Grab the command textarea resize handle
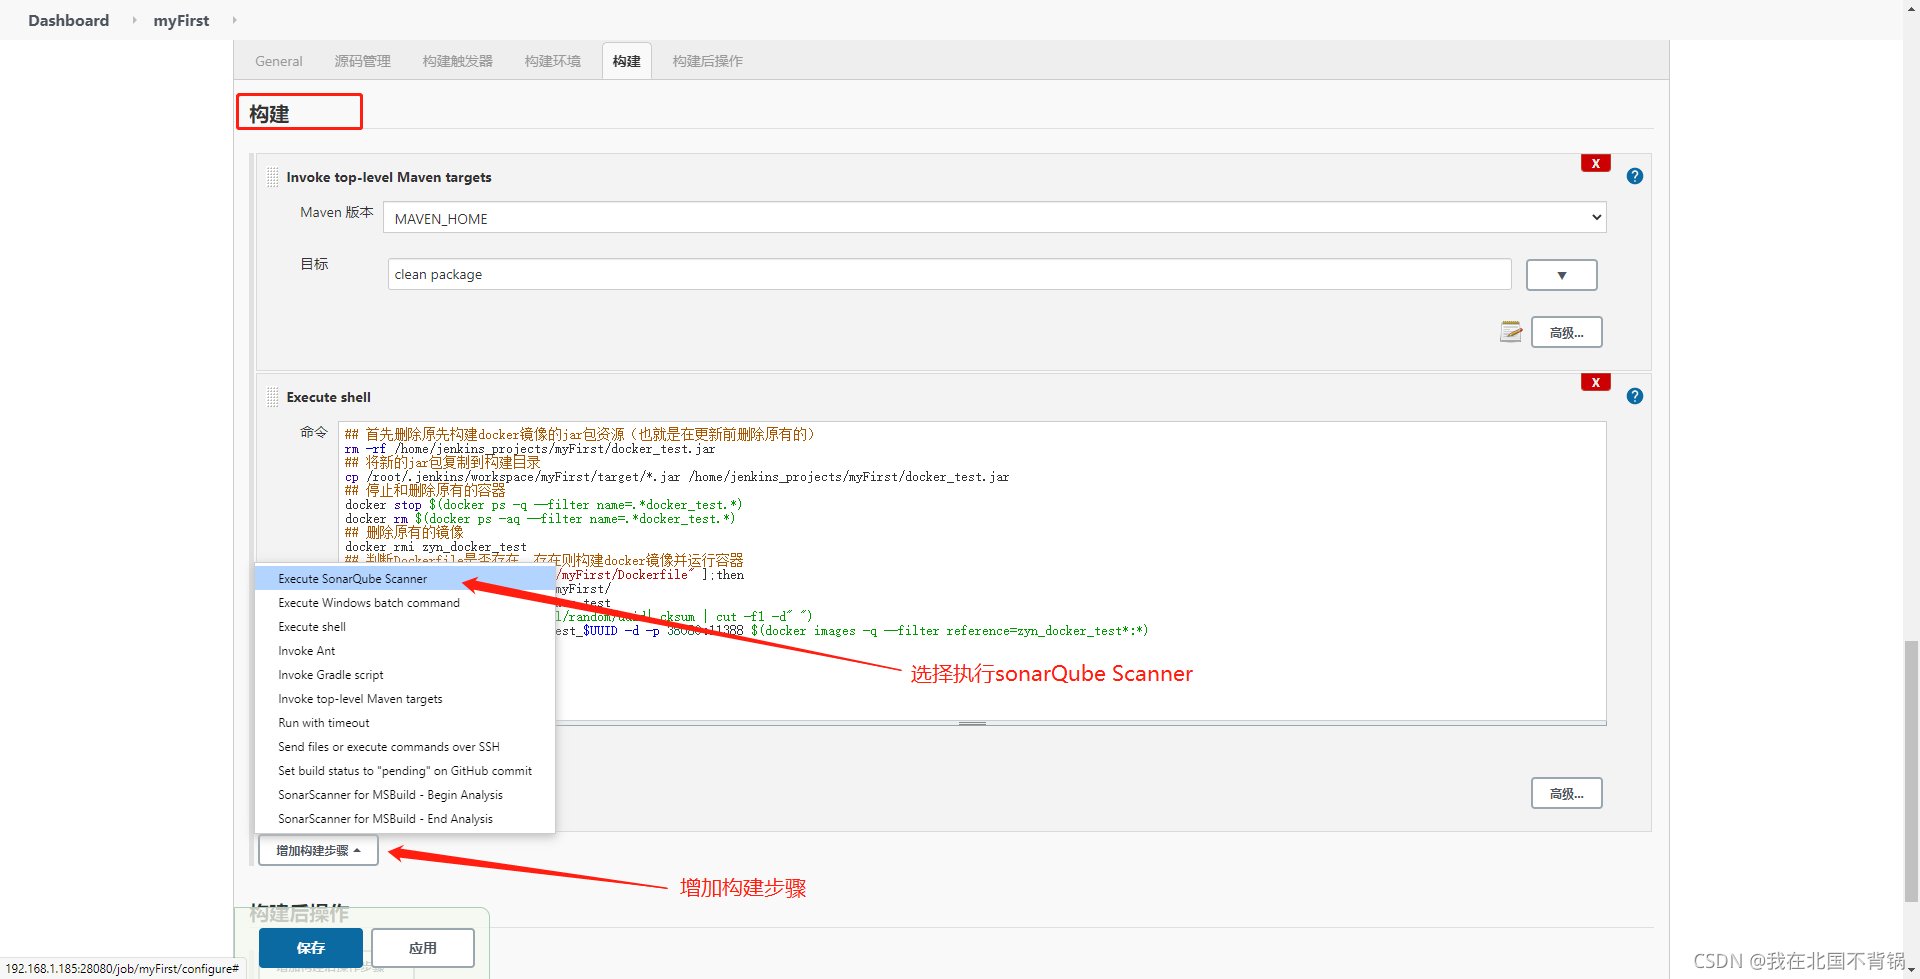This screenshot has width=1920, height=979. [x=972, y=722]
